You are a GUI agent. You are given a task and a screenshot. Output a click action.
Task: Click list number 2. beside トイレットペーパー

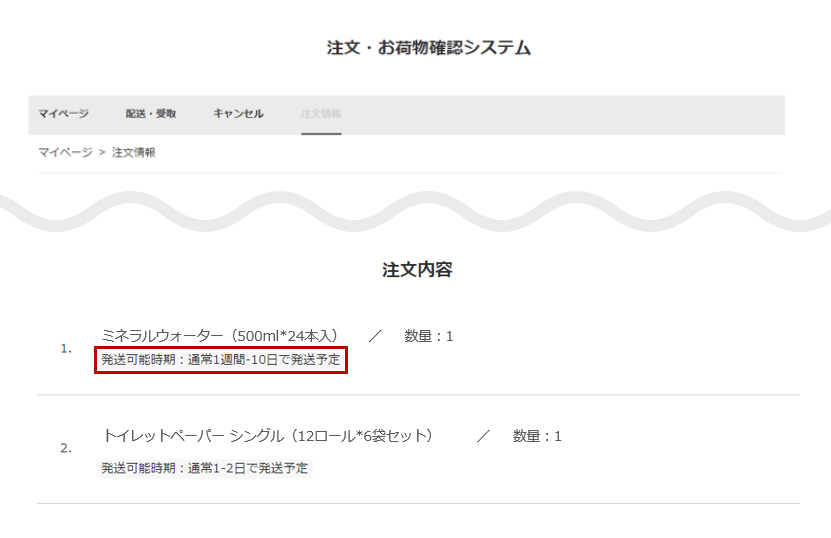66,448
